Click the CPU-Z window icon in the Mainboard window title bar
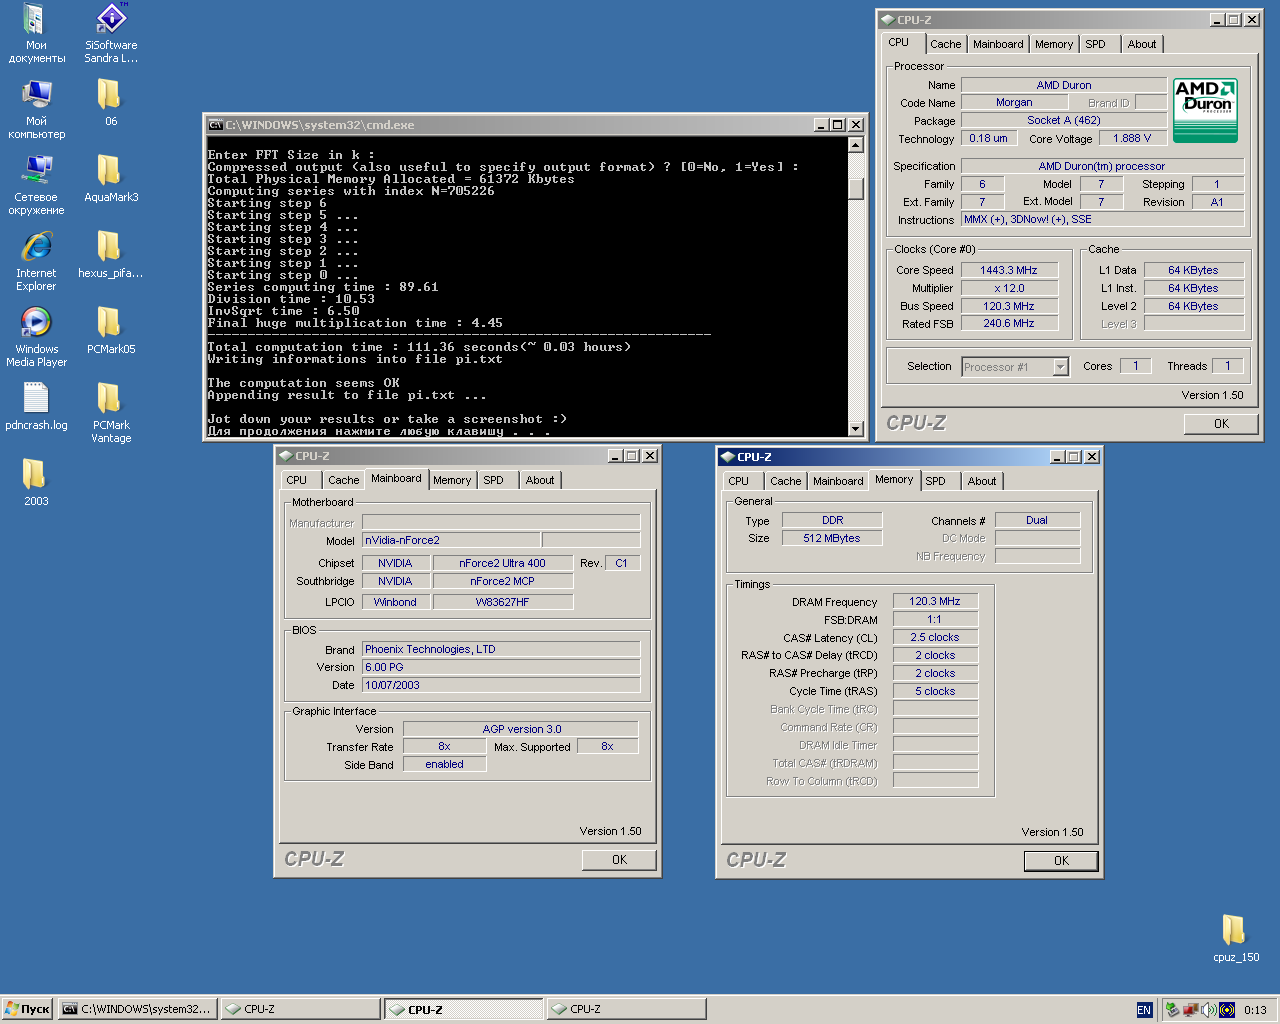This screenshot has height=1024, width=1280. (285, 455)
